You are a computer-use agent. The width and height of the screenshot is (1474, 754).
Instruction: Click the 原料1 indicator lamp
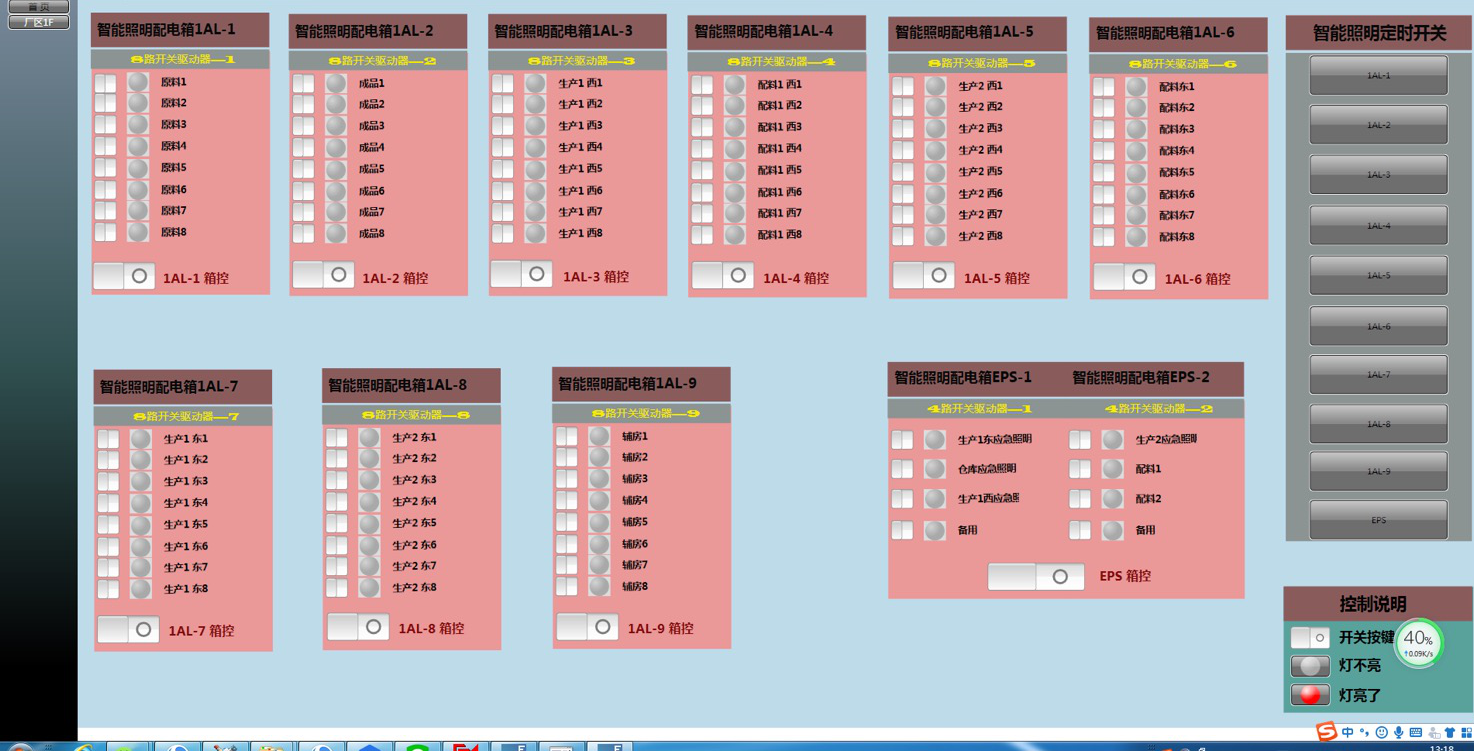138,82
